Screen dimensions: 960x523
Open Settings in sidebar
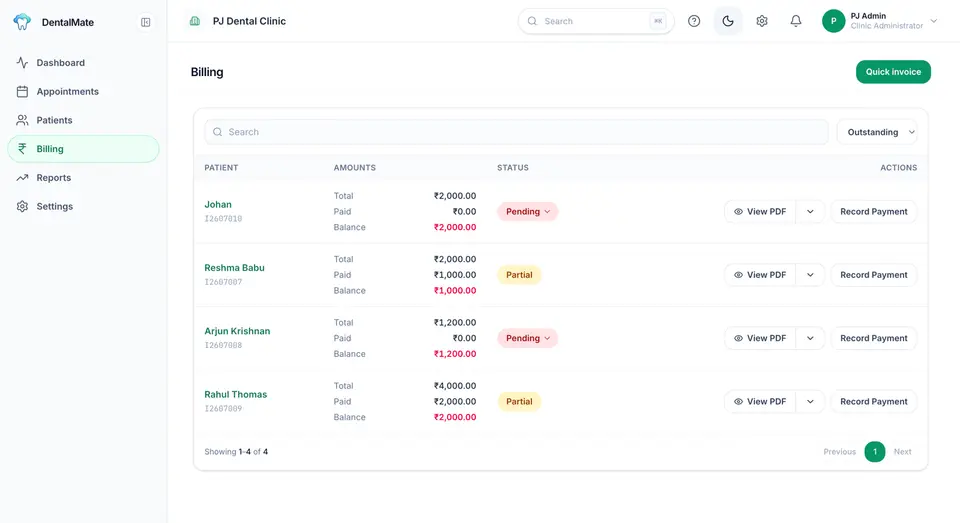pyautogui.click(x=83, y=206)
